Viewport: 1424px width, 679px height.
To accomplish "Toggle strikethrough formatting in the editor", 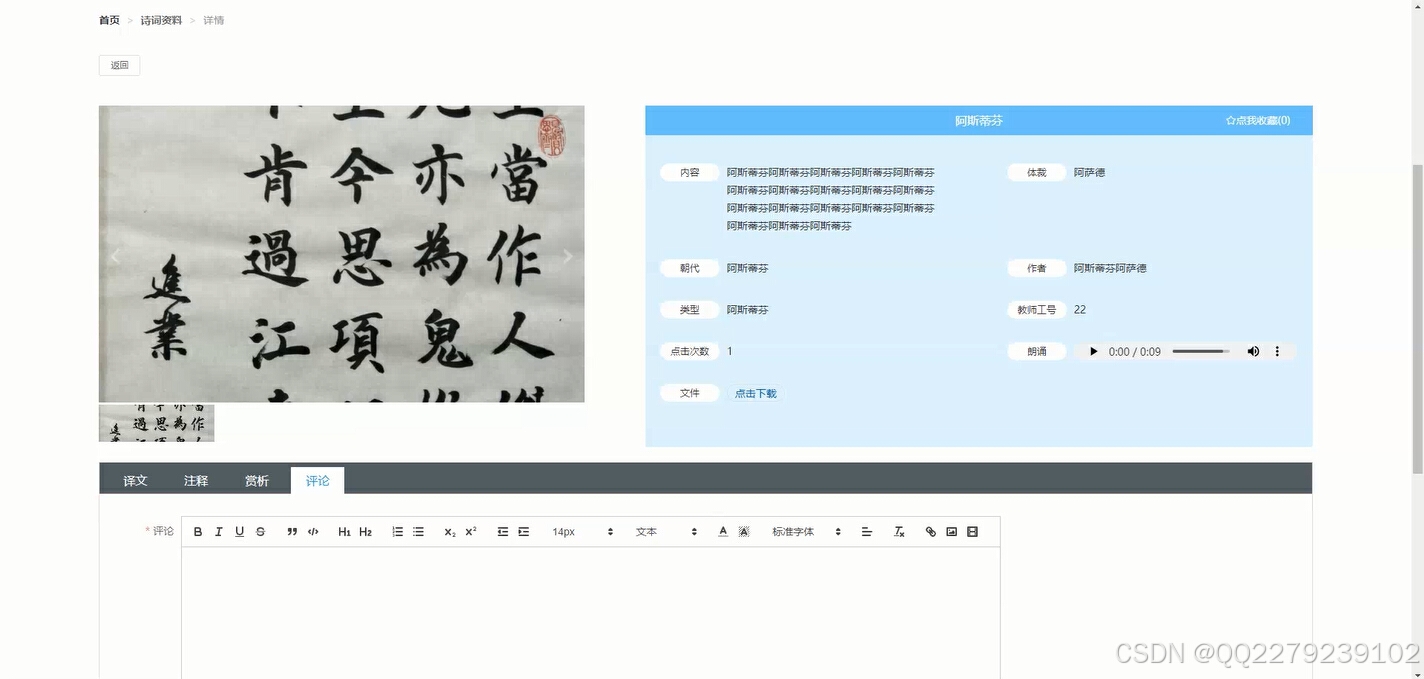I will pyautogui.click(x=260, y=531).
